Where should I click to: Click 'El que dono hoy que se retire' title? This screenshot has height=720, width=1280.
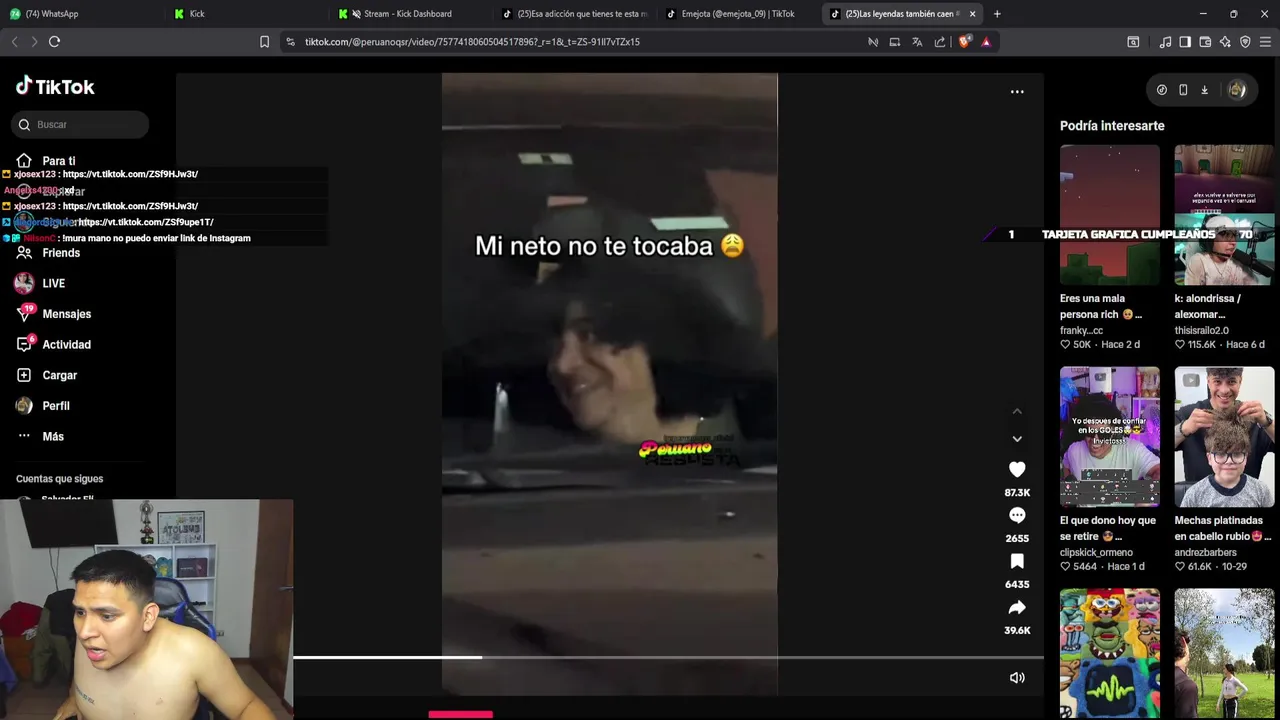click(1108, 528)
